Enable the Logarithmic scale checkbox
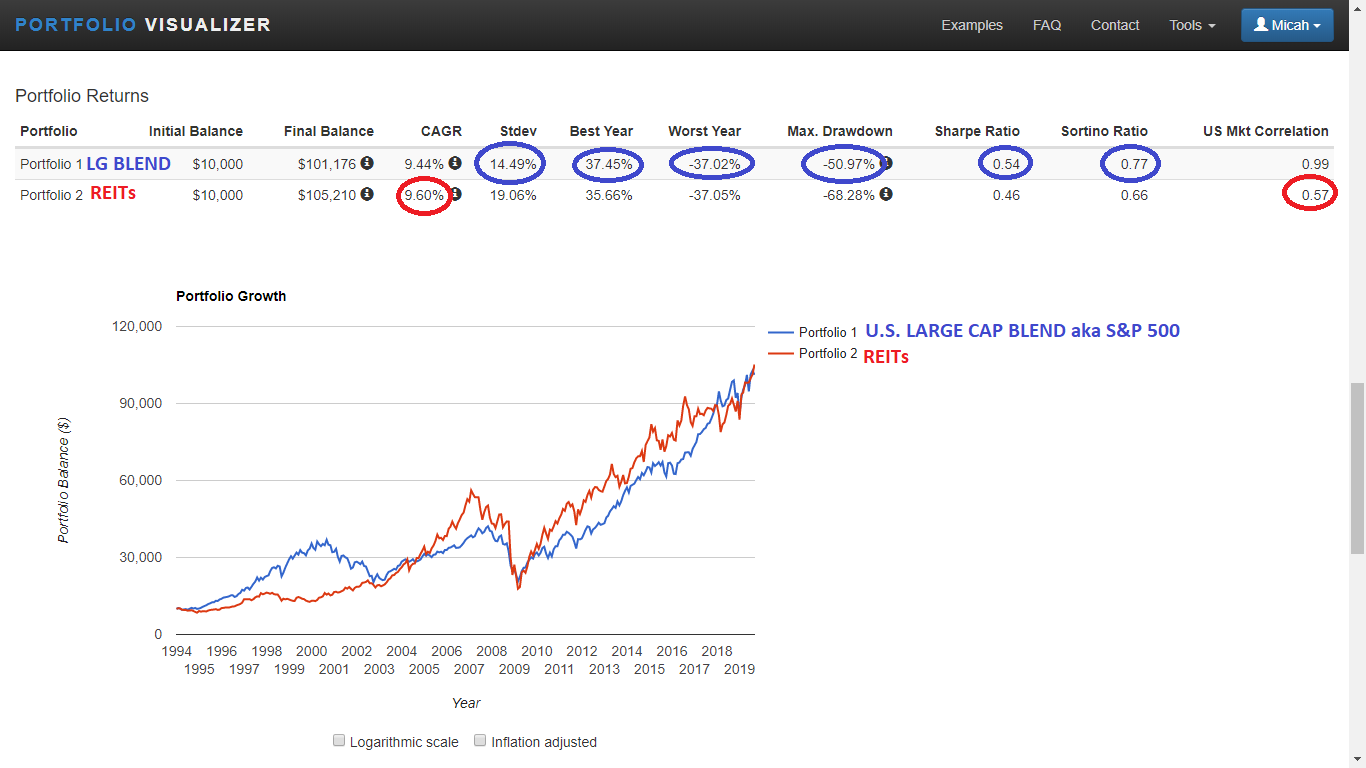Screen dimensions: 1366x768 (339, 741)
